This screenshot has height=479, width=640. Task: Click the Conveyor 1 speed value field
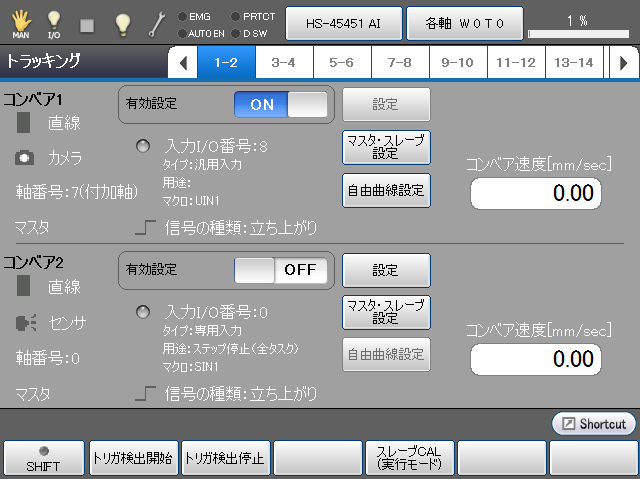[536, 193]
